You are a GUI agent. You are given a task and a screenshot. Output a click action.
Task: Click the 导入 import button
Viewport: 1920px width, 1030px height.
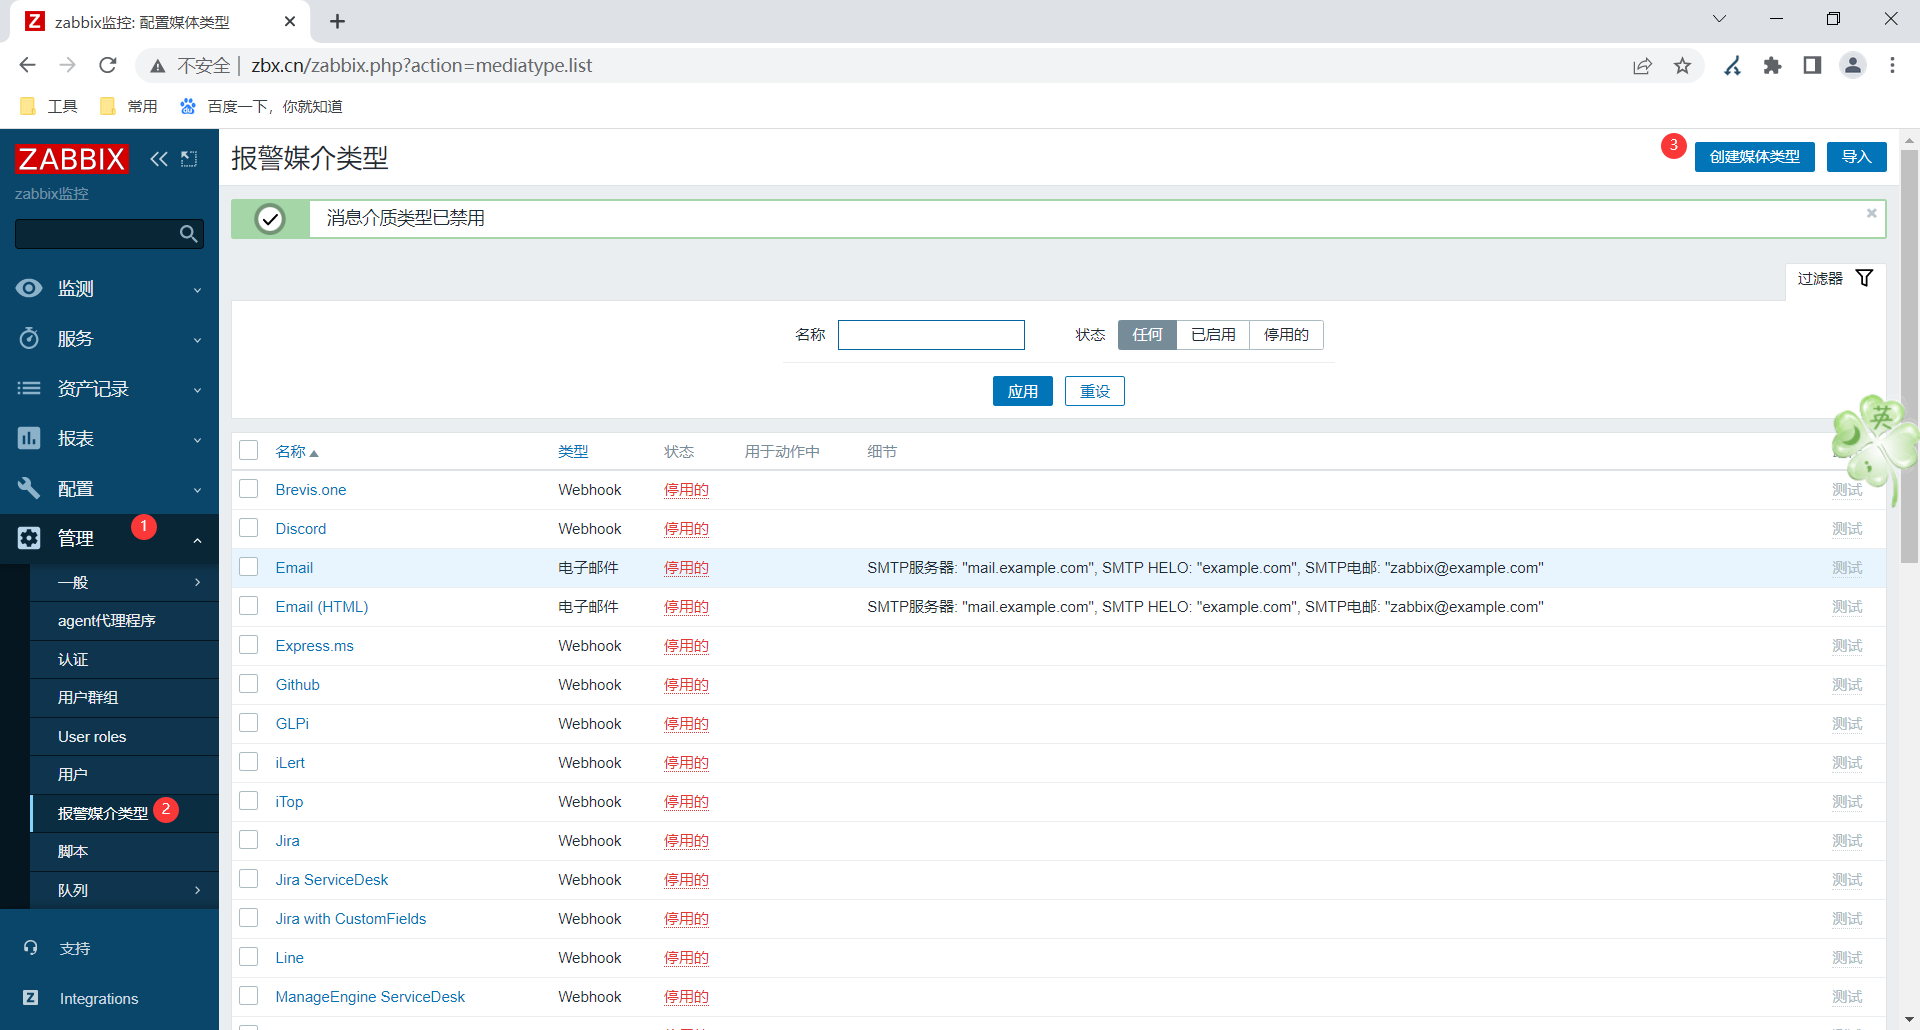pyautogui.click(x=1856, y=157)
